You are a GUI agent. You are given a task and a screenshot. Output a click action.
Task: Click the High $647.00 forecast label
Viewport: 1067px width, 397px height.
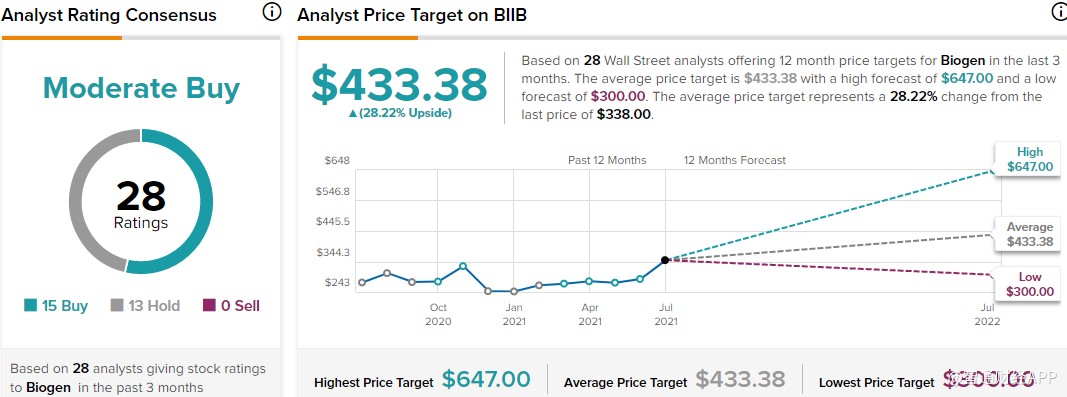tap(1029, 159)
